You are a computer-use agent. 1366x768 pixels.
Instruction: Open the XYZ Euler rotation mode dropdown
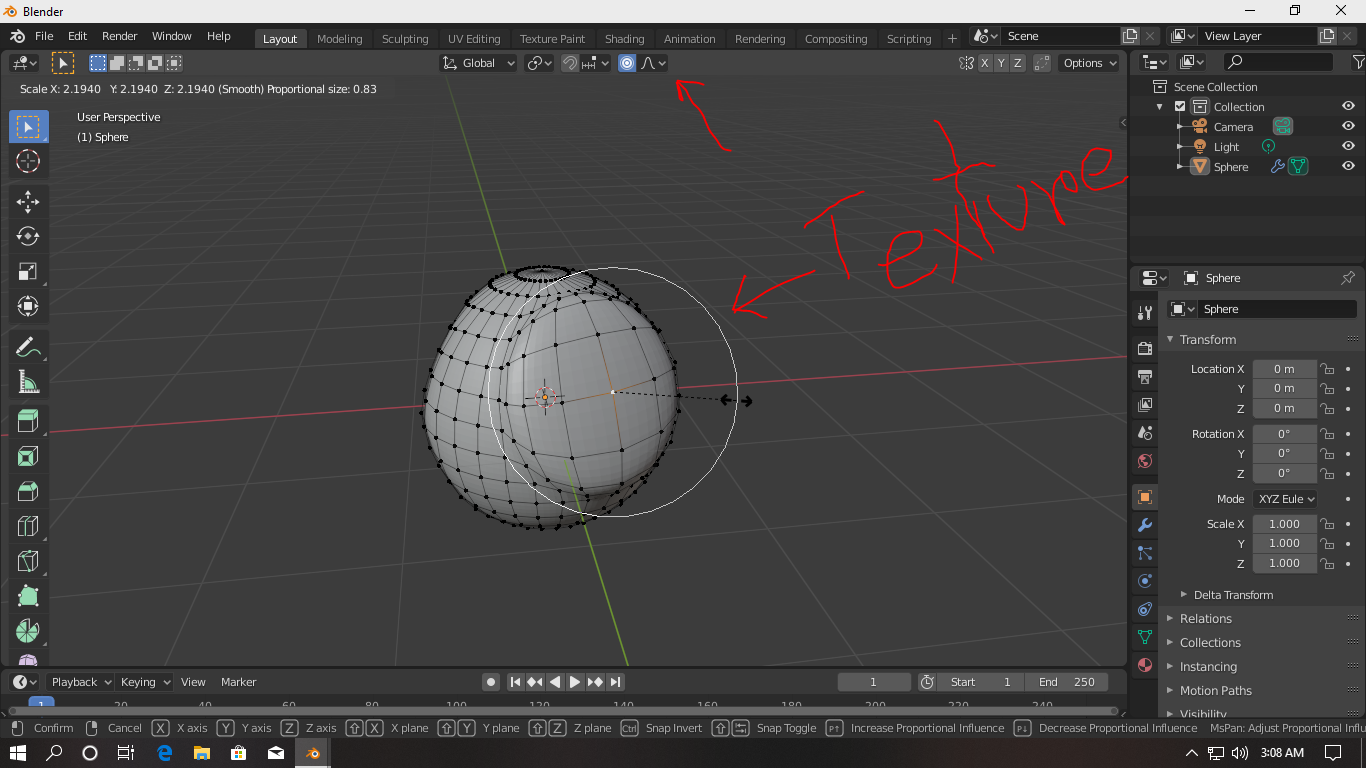click(1285, 499)
